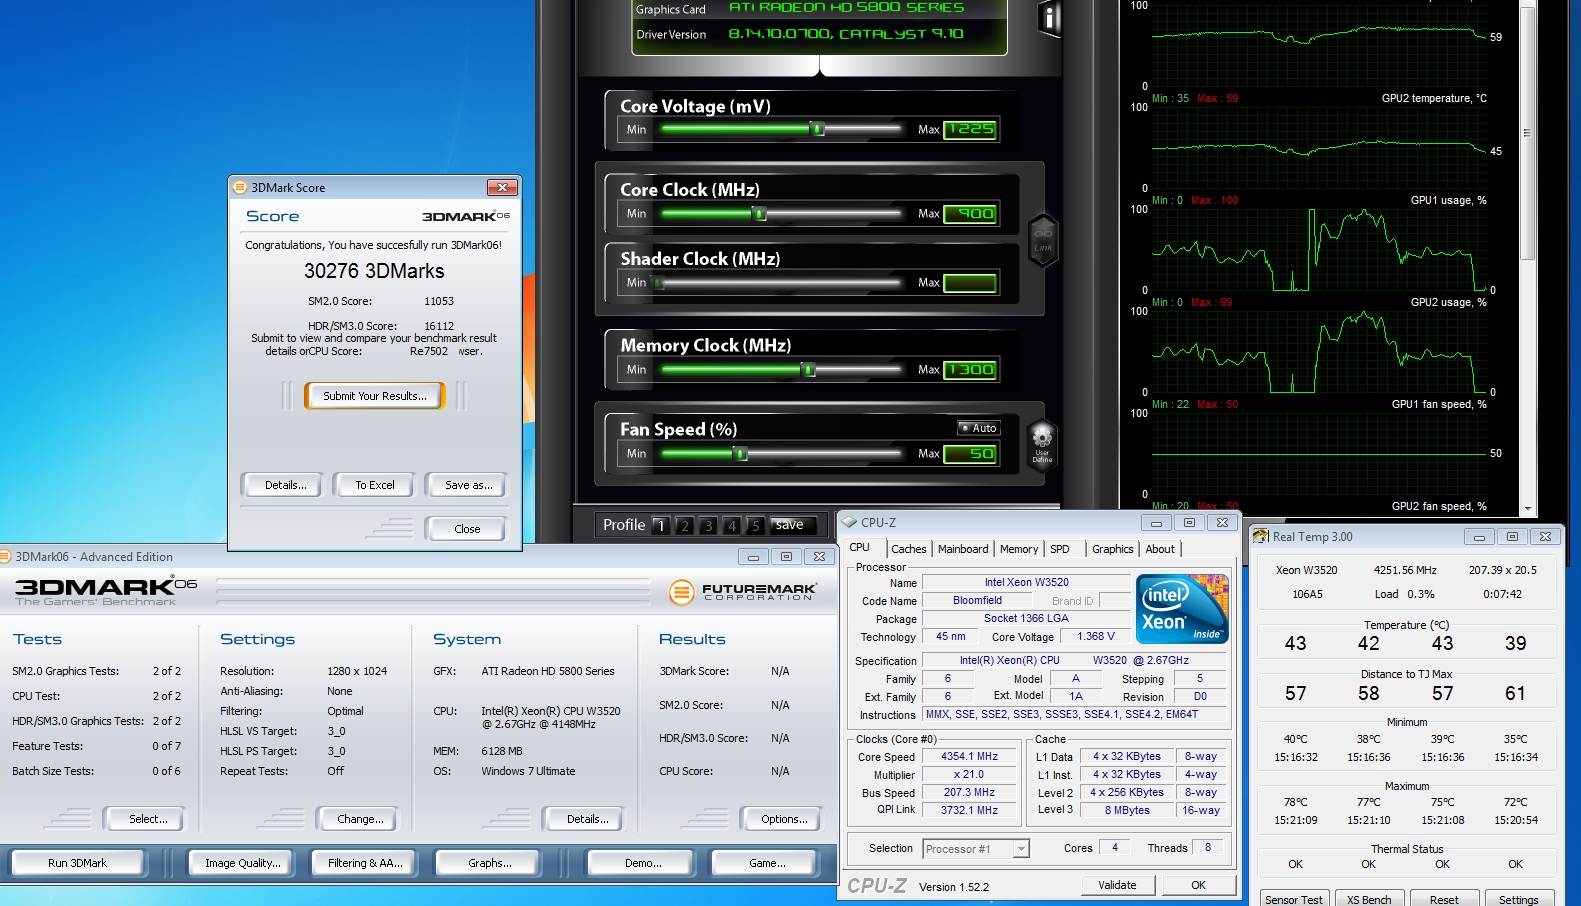Select profile slot 2
Viewport: 1581px width, 906px height.
click(684, 525)
